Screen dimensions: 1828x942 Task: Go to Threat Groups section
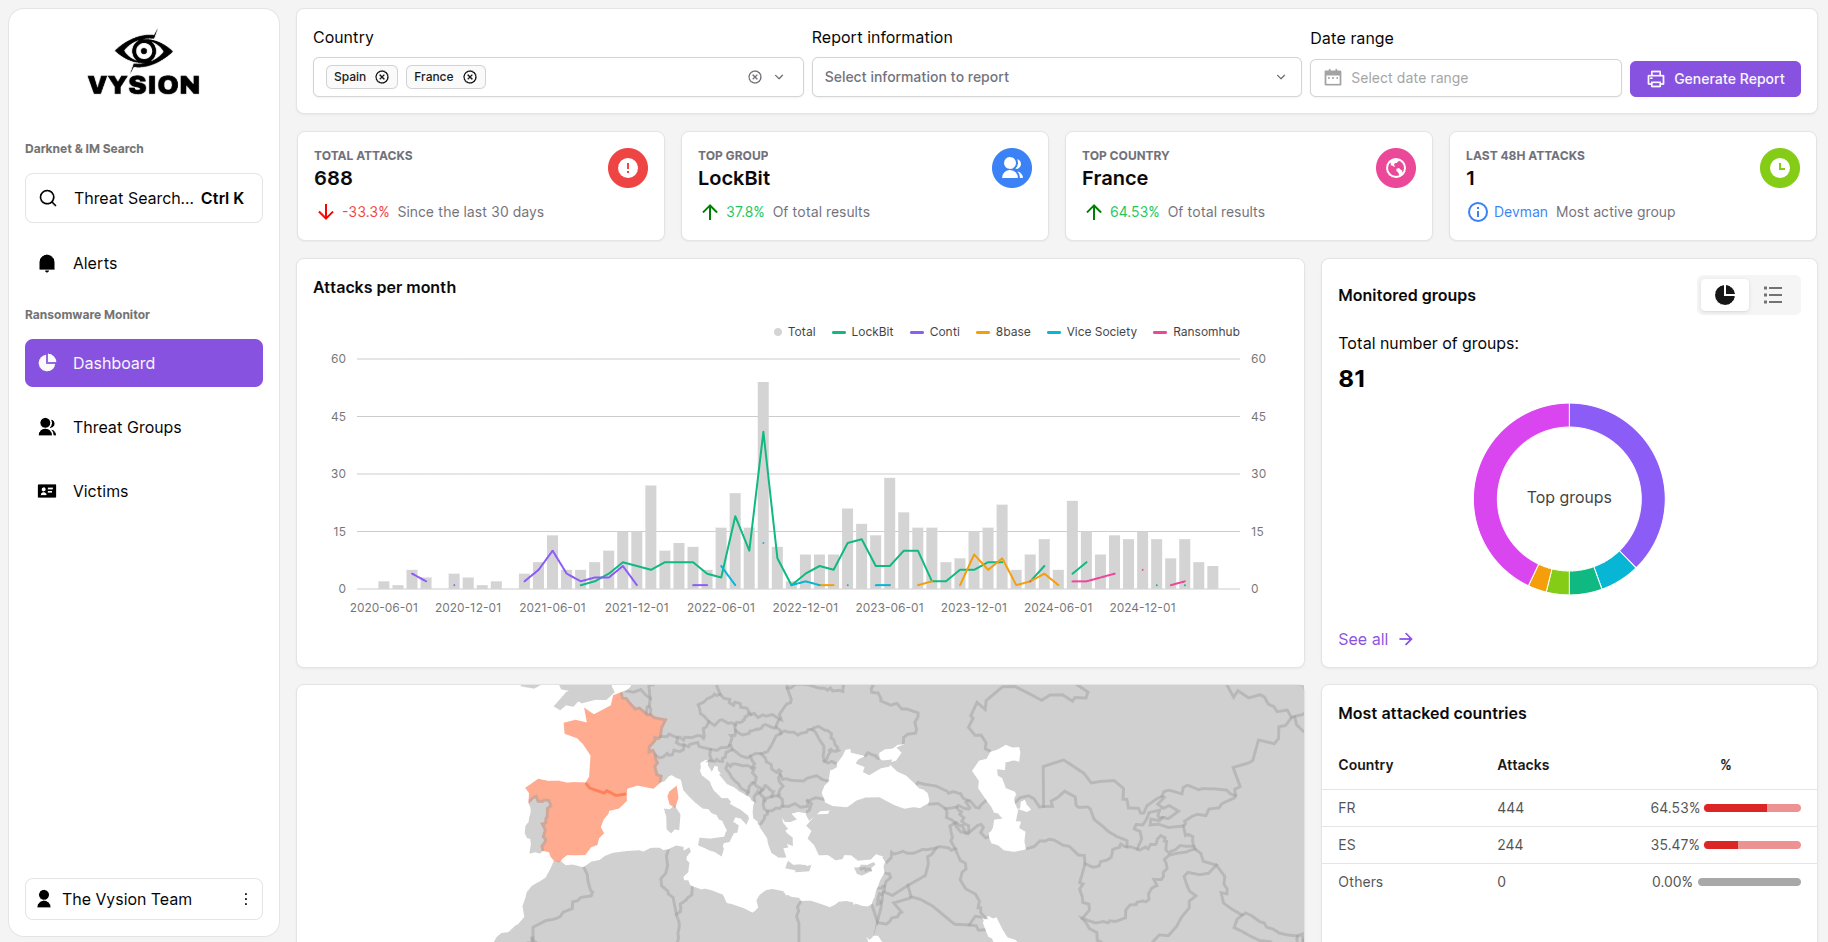coord(127,427)
